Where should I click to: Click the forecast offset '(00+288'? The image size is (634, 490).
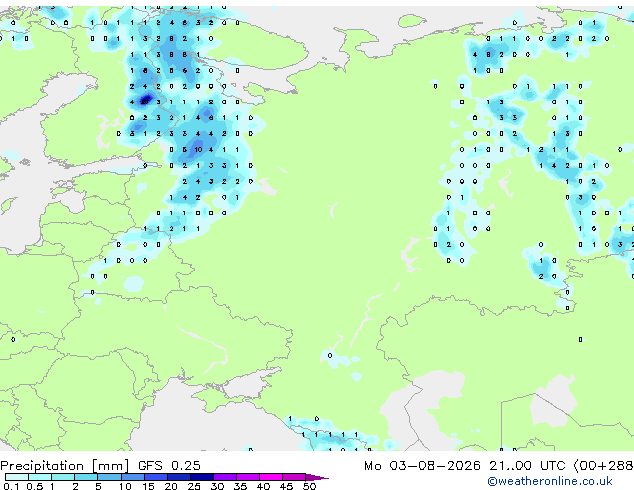click(603, 466)
